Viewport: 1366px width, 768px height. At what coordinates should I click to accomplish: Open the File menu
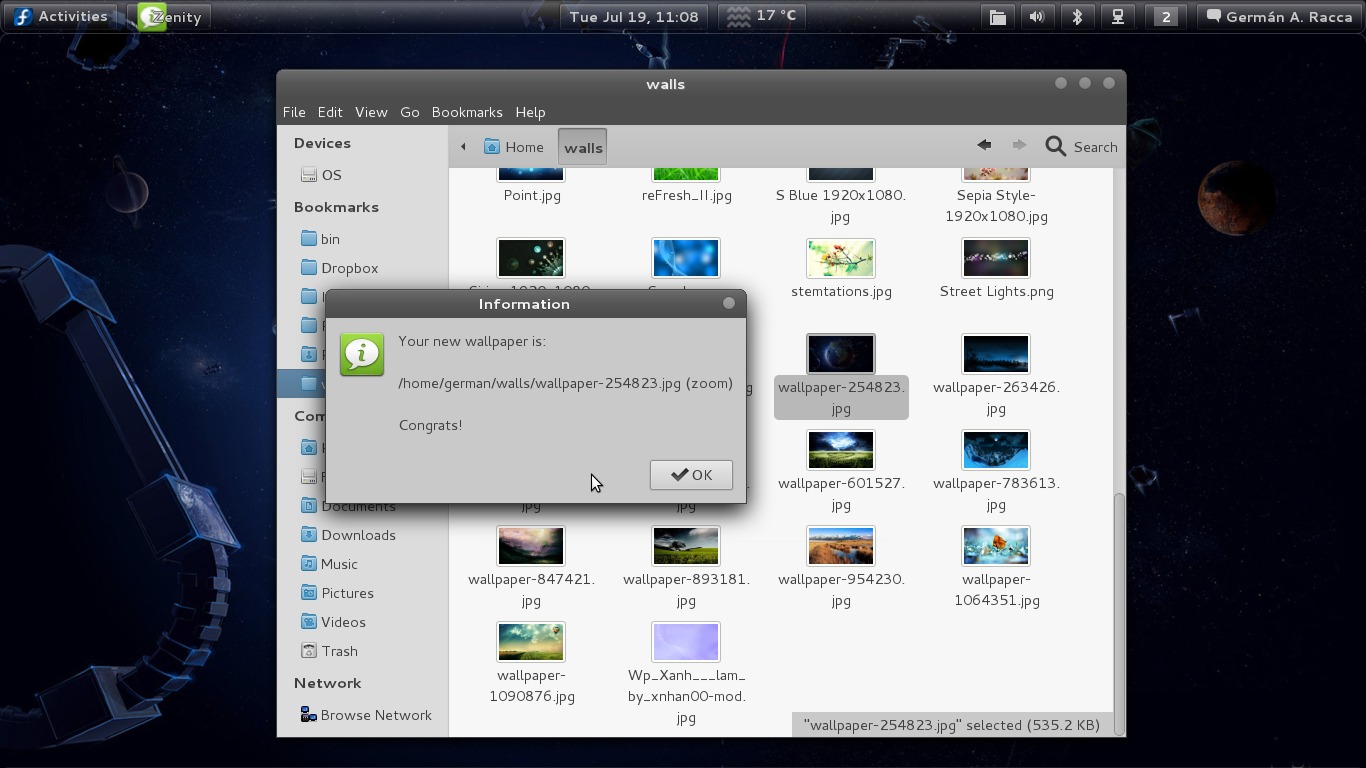click(294, 112)
